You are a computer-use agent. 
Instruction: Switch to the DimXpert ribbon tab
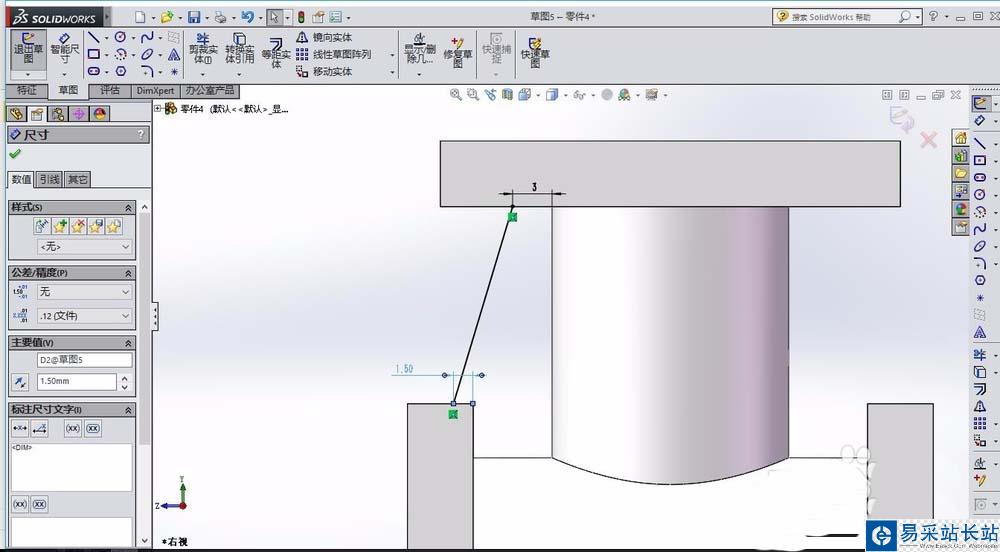pos(156,91)
